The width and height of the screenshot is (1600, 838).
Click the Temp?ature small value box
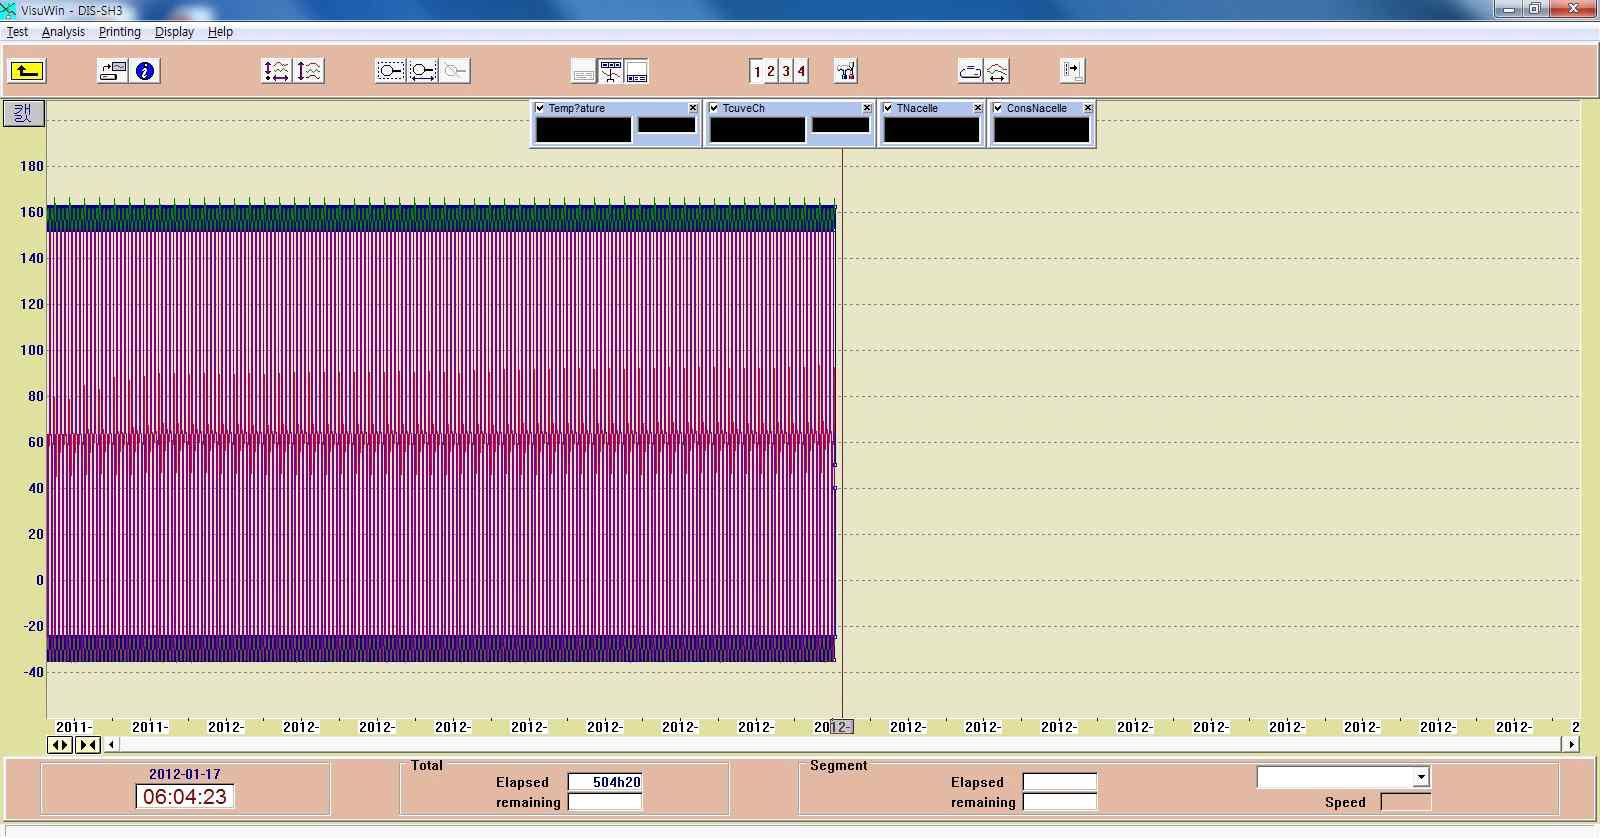tap(666, 125)
